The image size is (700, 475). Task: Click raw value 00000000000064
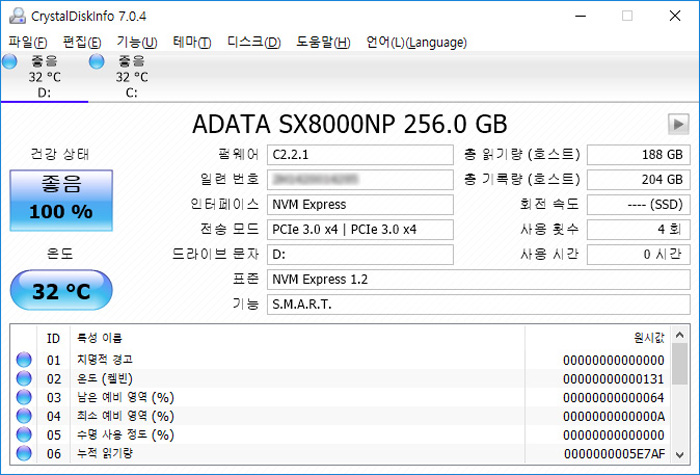[613, 398]
